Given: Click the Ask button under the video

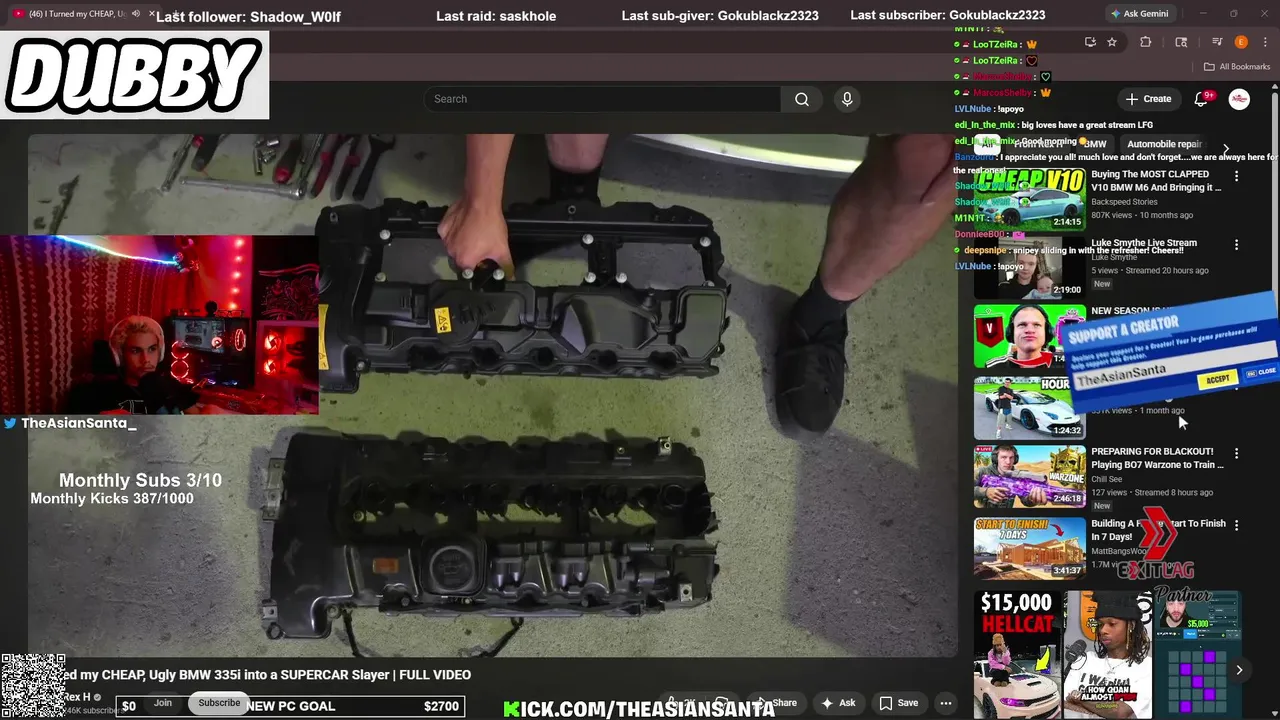Looking at the screenshot, I should (838, 703).
